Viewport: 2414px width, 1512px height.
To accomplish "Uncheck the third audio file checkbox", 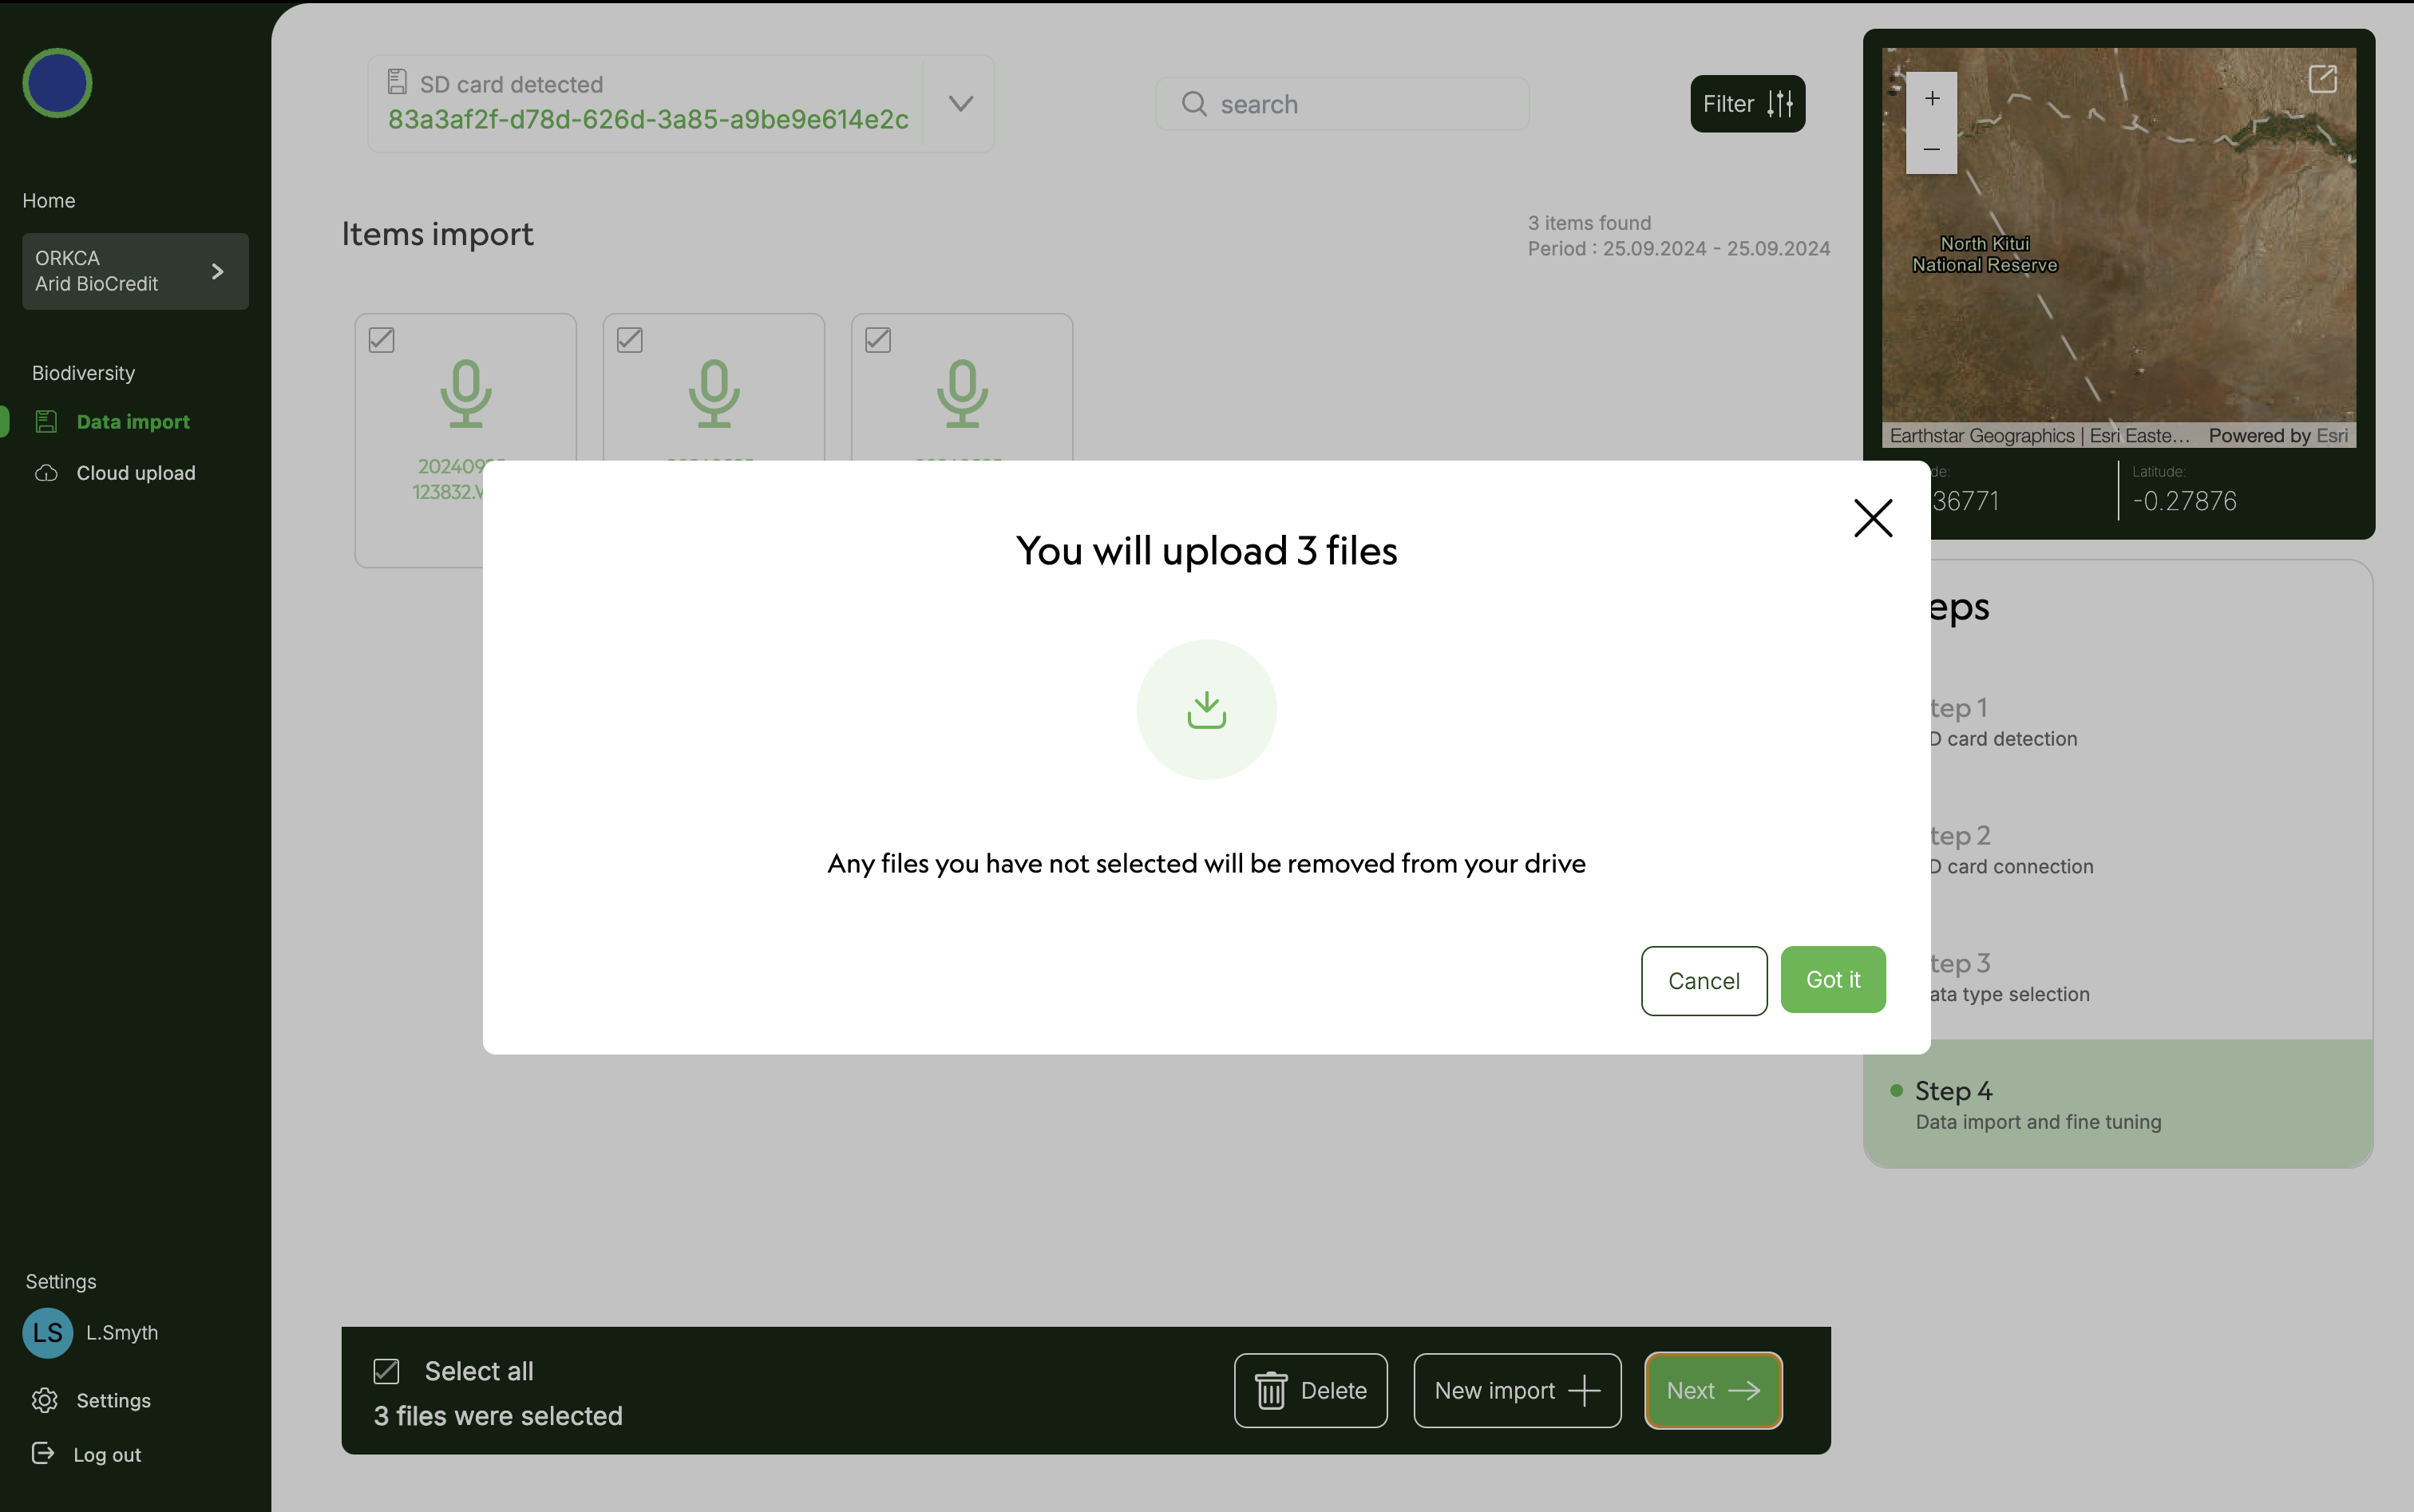I will (x=877, y=340).
